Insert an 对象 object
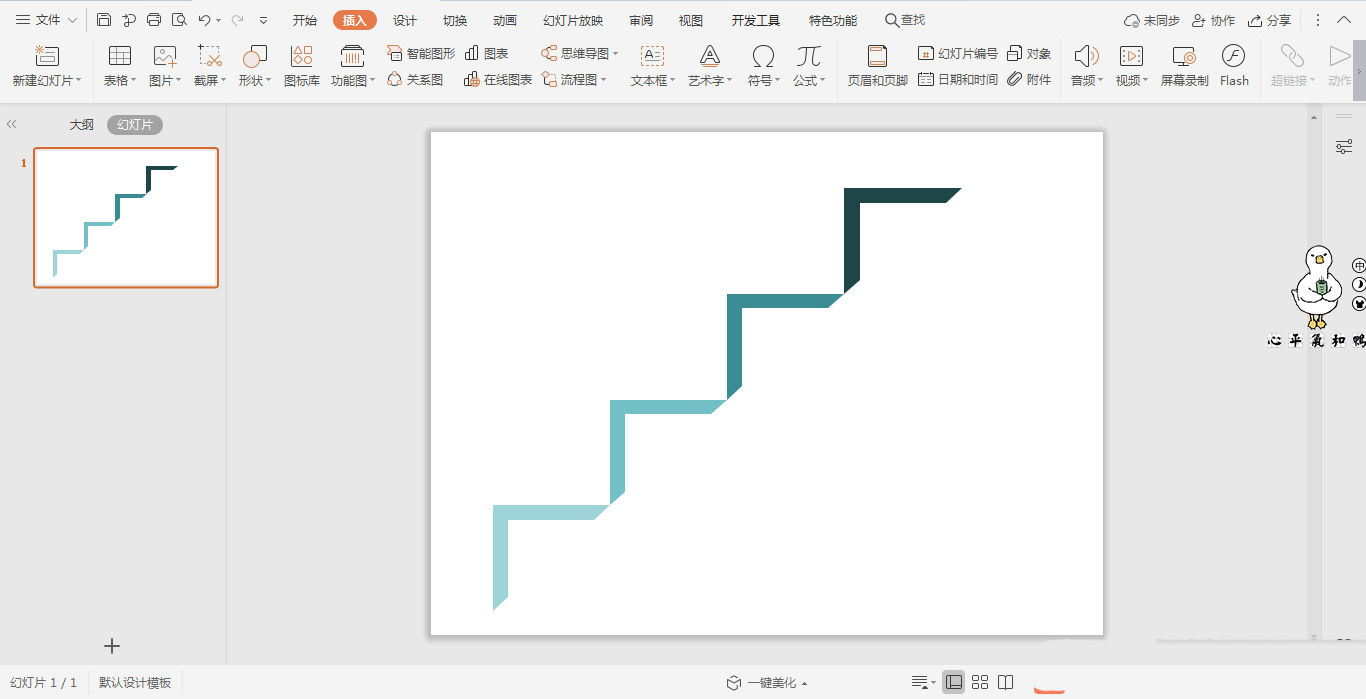 coord(1029,53)
